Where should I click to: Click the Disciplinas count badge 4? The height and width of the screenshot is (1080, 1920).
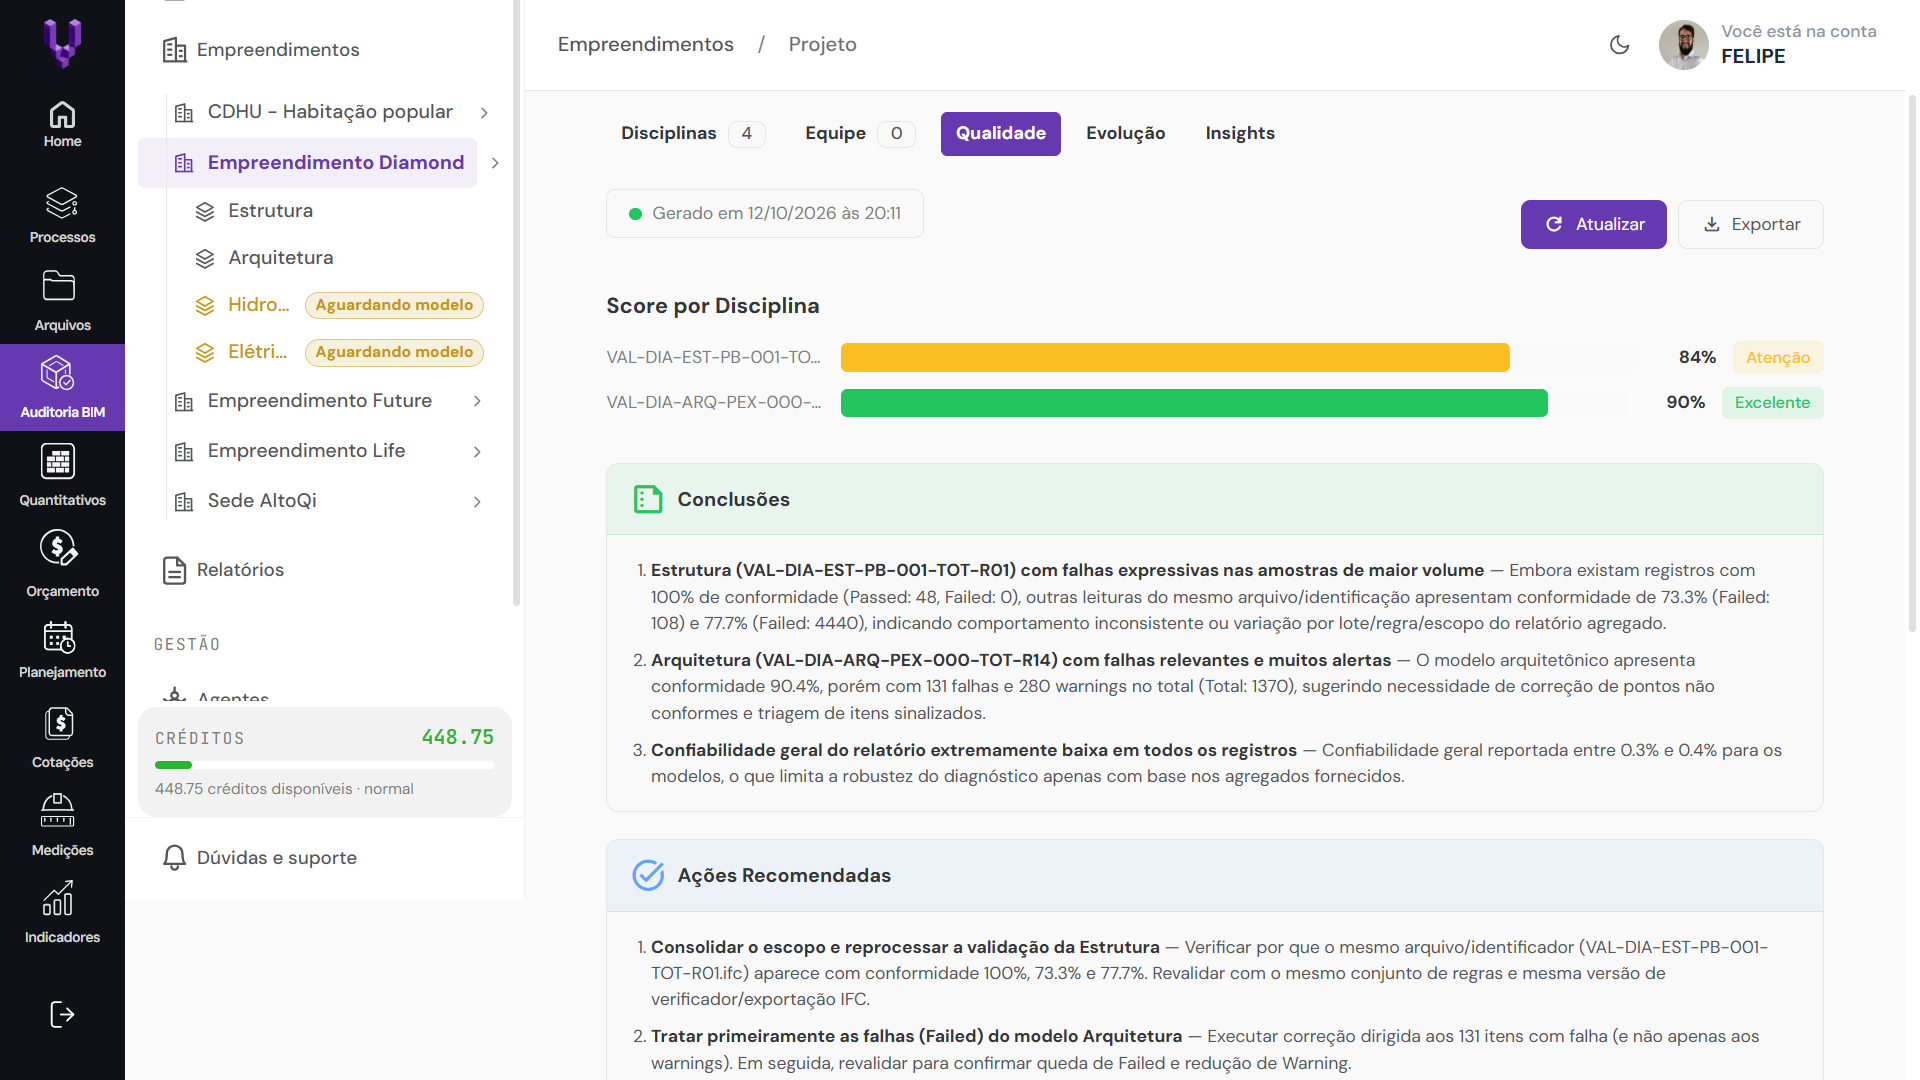pos(746,134)
